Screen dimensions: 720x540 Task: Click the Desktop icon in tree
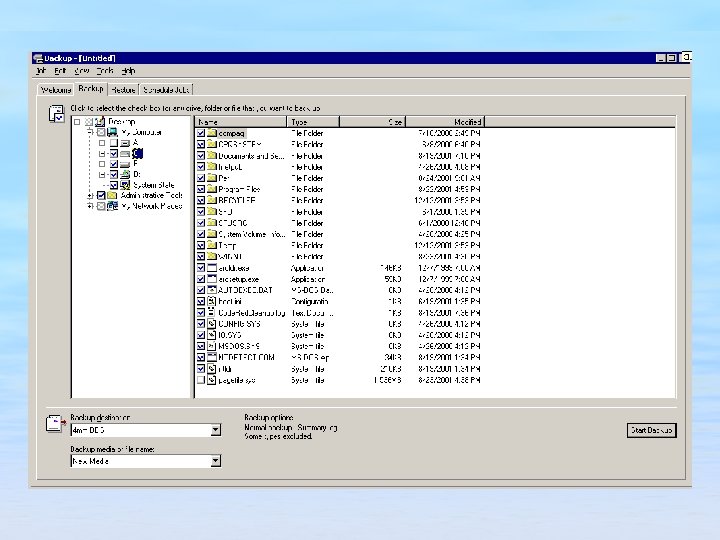click(100, 122)
